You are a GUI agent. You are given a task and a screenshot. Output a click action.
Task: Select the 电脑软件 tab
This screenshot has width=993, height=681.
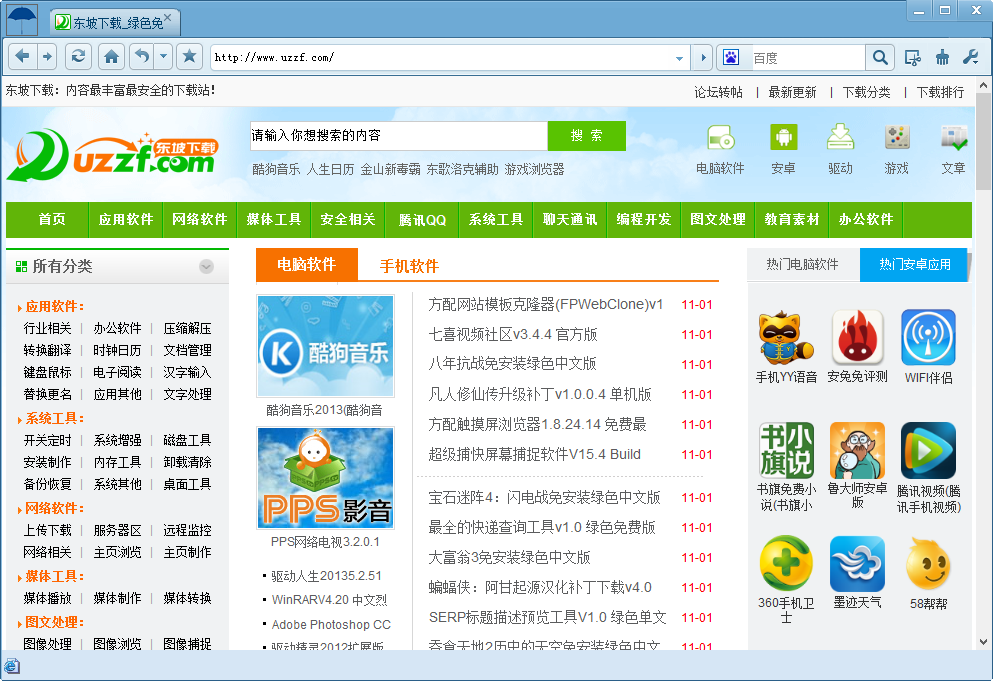pos(307,264)
